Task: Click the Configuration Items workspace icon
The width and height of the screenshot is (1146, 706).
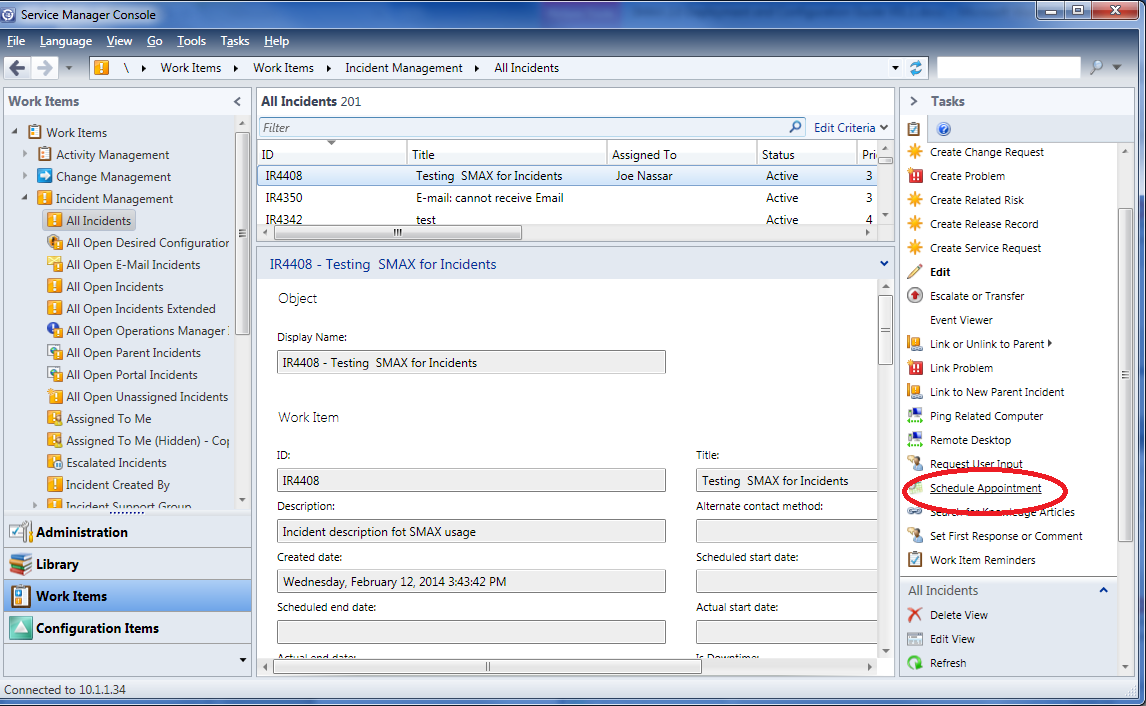Action: (x=20, y=628)
